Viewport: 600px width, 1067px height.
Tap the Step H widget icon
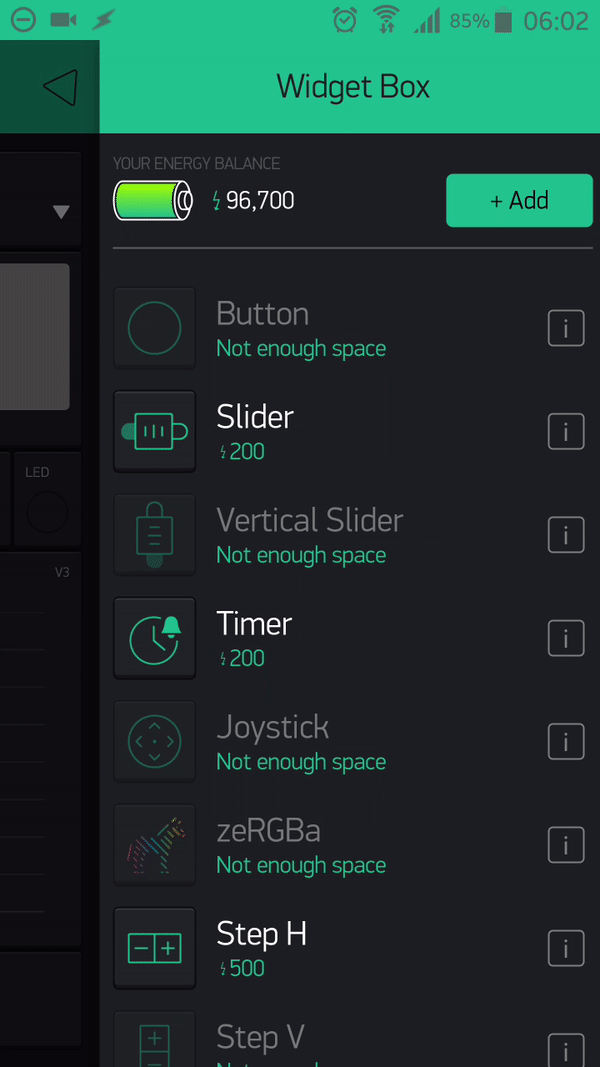pyautogui.click(x=154, y=948)
